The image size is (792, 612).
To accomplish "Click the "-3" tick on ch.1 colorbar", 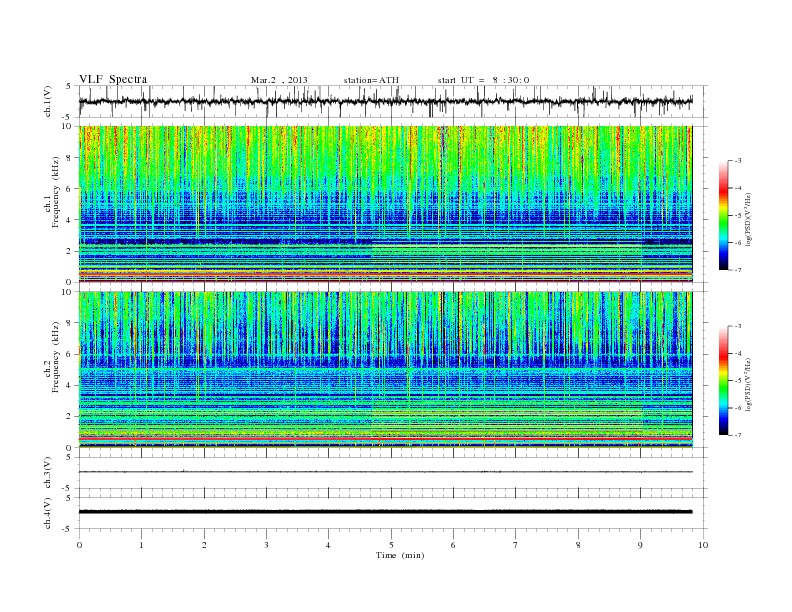I will [x=738, y=161].
